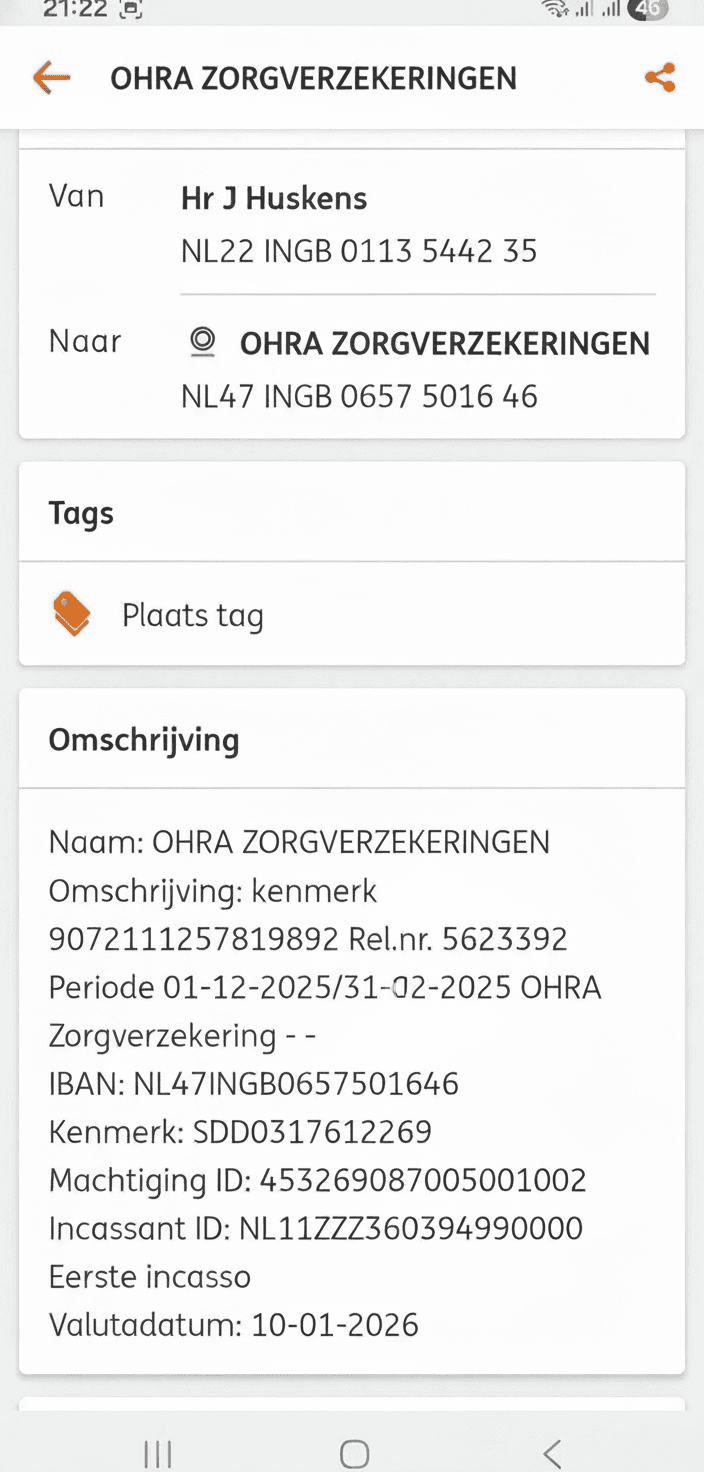The width and height of the screenshot is (704, 1472).
Task: Tap the Wi-Fi signal status icon
Action: point(555,10)
